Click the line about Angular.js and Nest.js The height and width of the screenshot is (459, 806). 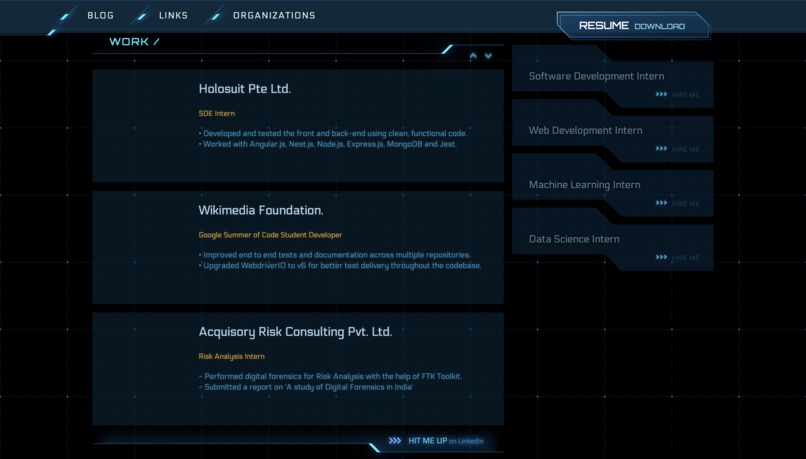point(327,144)
